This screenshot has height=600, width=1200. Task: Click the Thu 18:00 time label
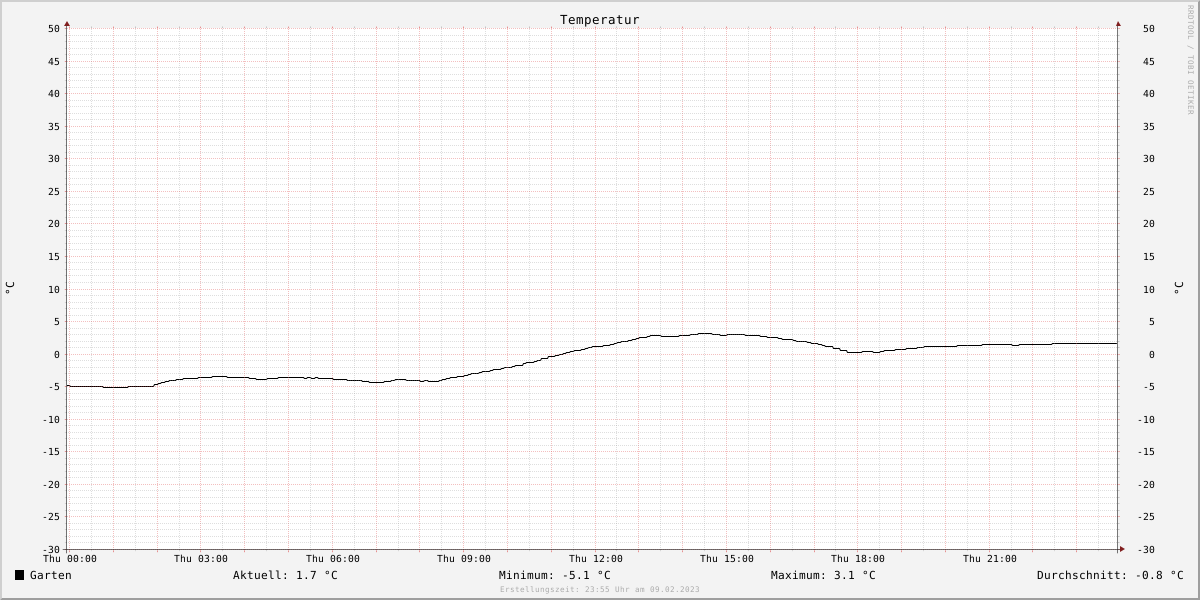pos(858,559)
